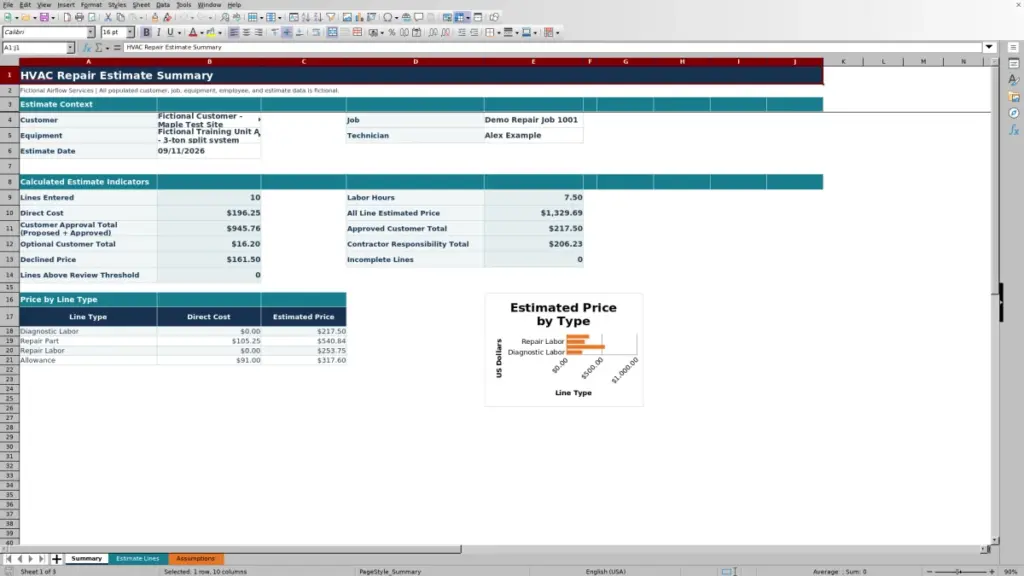Click the Italic formatting icon
1024x576 pixels.
pos(158,32)
